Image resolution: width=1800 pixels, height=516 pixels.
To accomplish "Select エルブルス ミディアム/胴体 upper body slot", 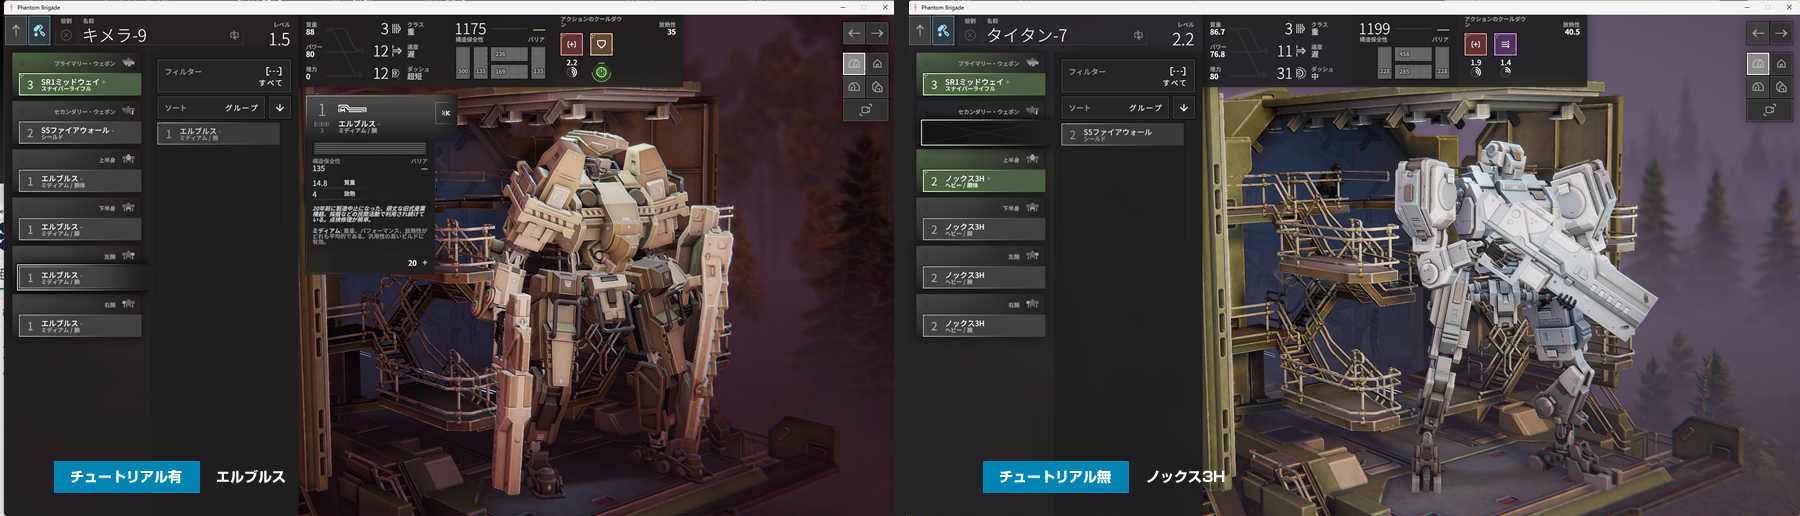I will [x=80, y=181].
